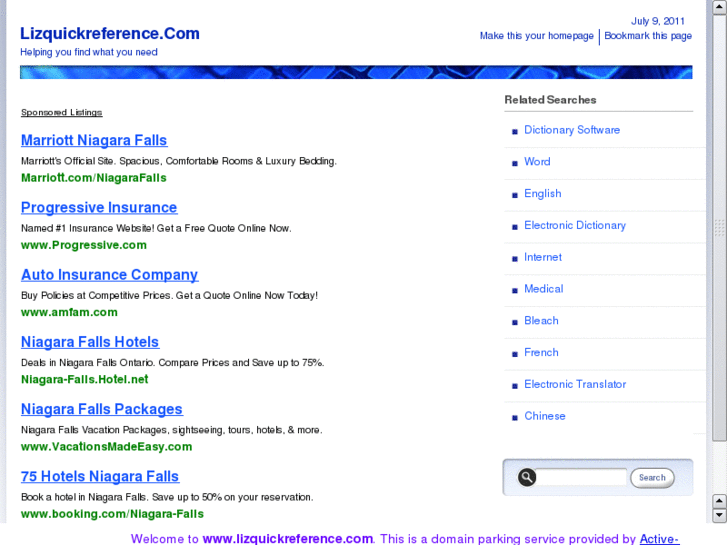The height and width of the screenshot is (545, 727).
Task: Open Auto Insurance Company listing
Action: coord(110,275)
